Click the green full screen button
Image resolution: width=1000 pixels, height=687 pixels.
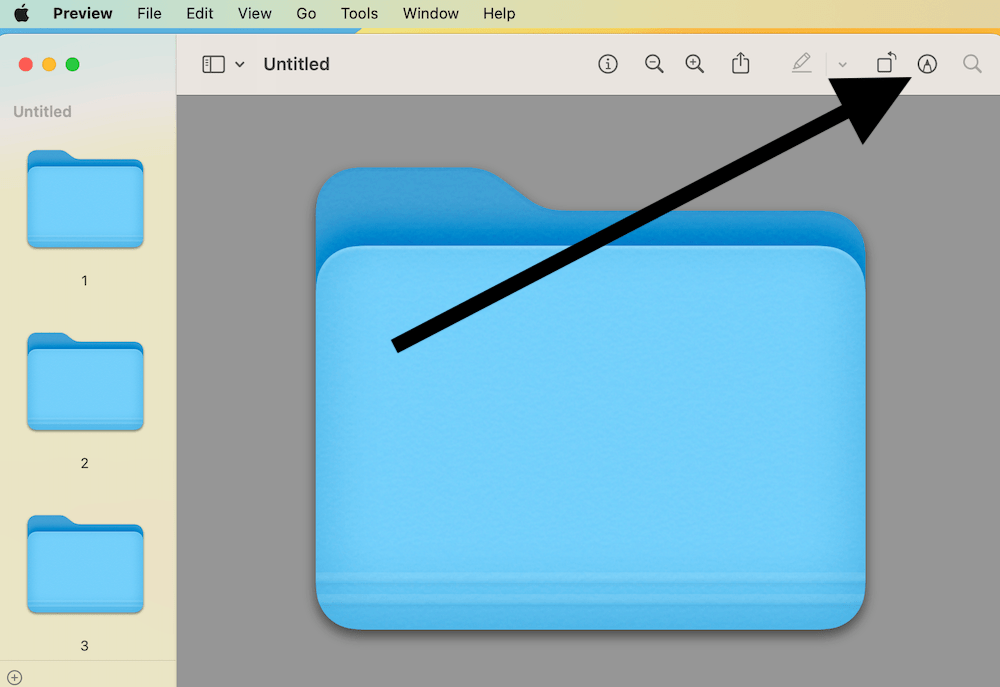pyautogui.click(x=73, y=64)
